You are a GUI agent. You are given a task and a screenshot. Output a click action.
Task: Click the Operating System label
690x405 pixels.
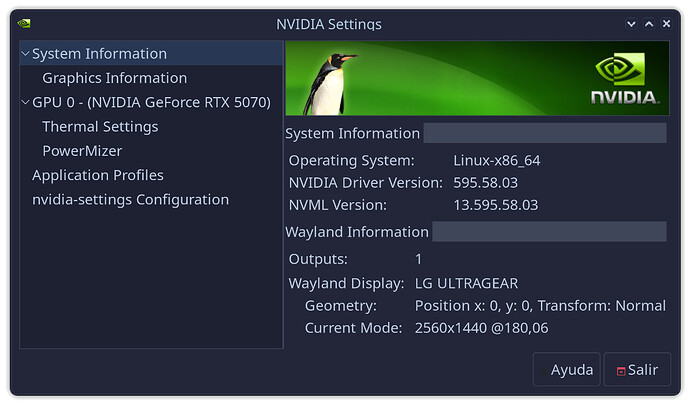point(352,161)
